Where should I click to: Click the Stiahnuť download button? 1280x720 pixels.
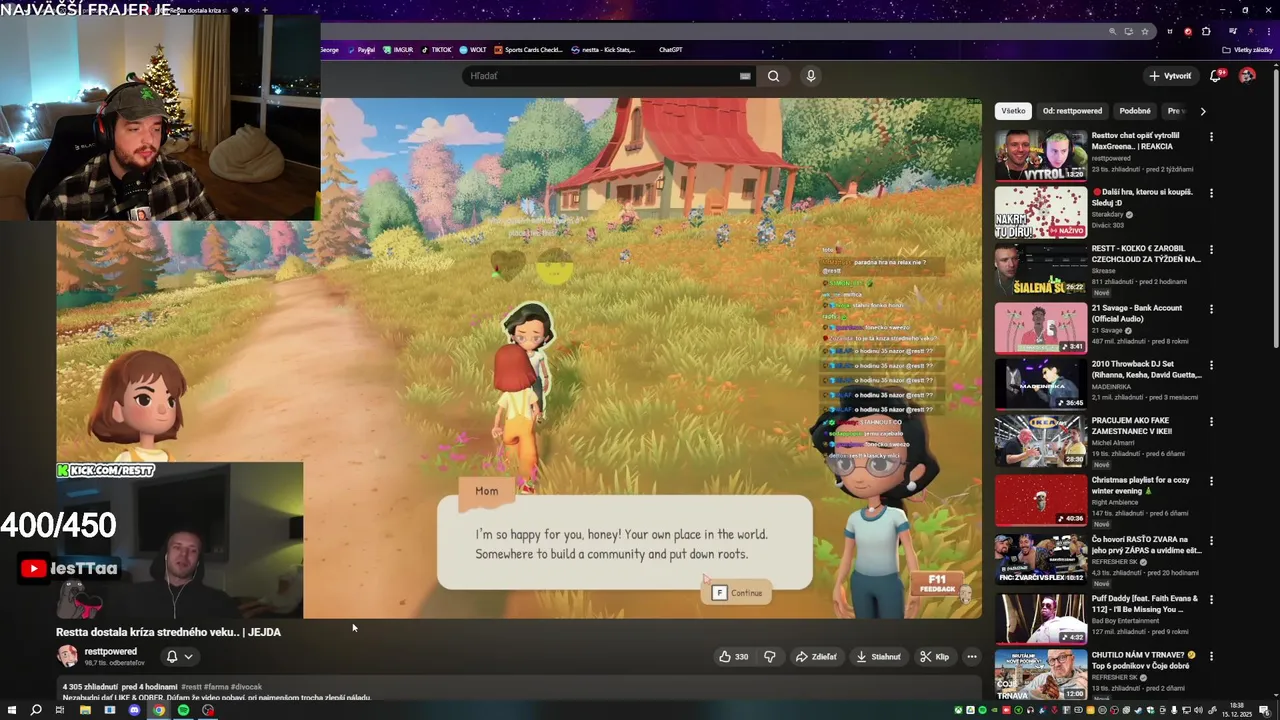878,657
